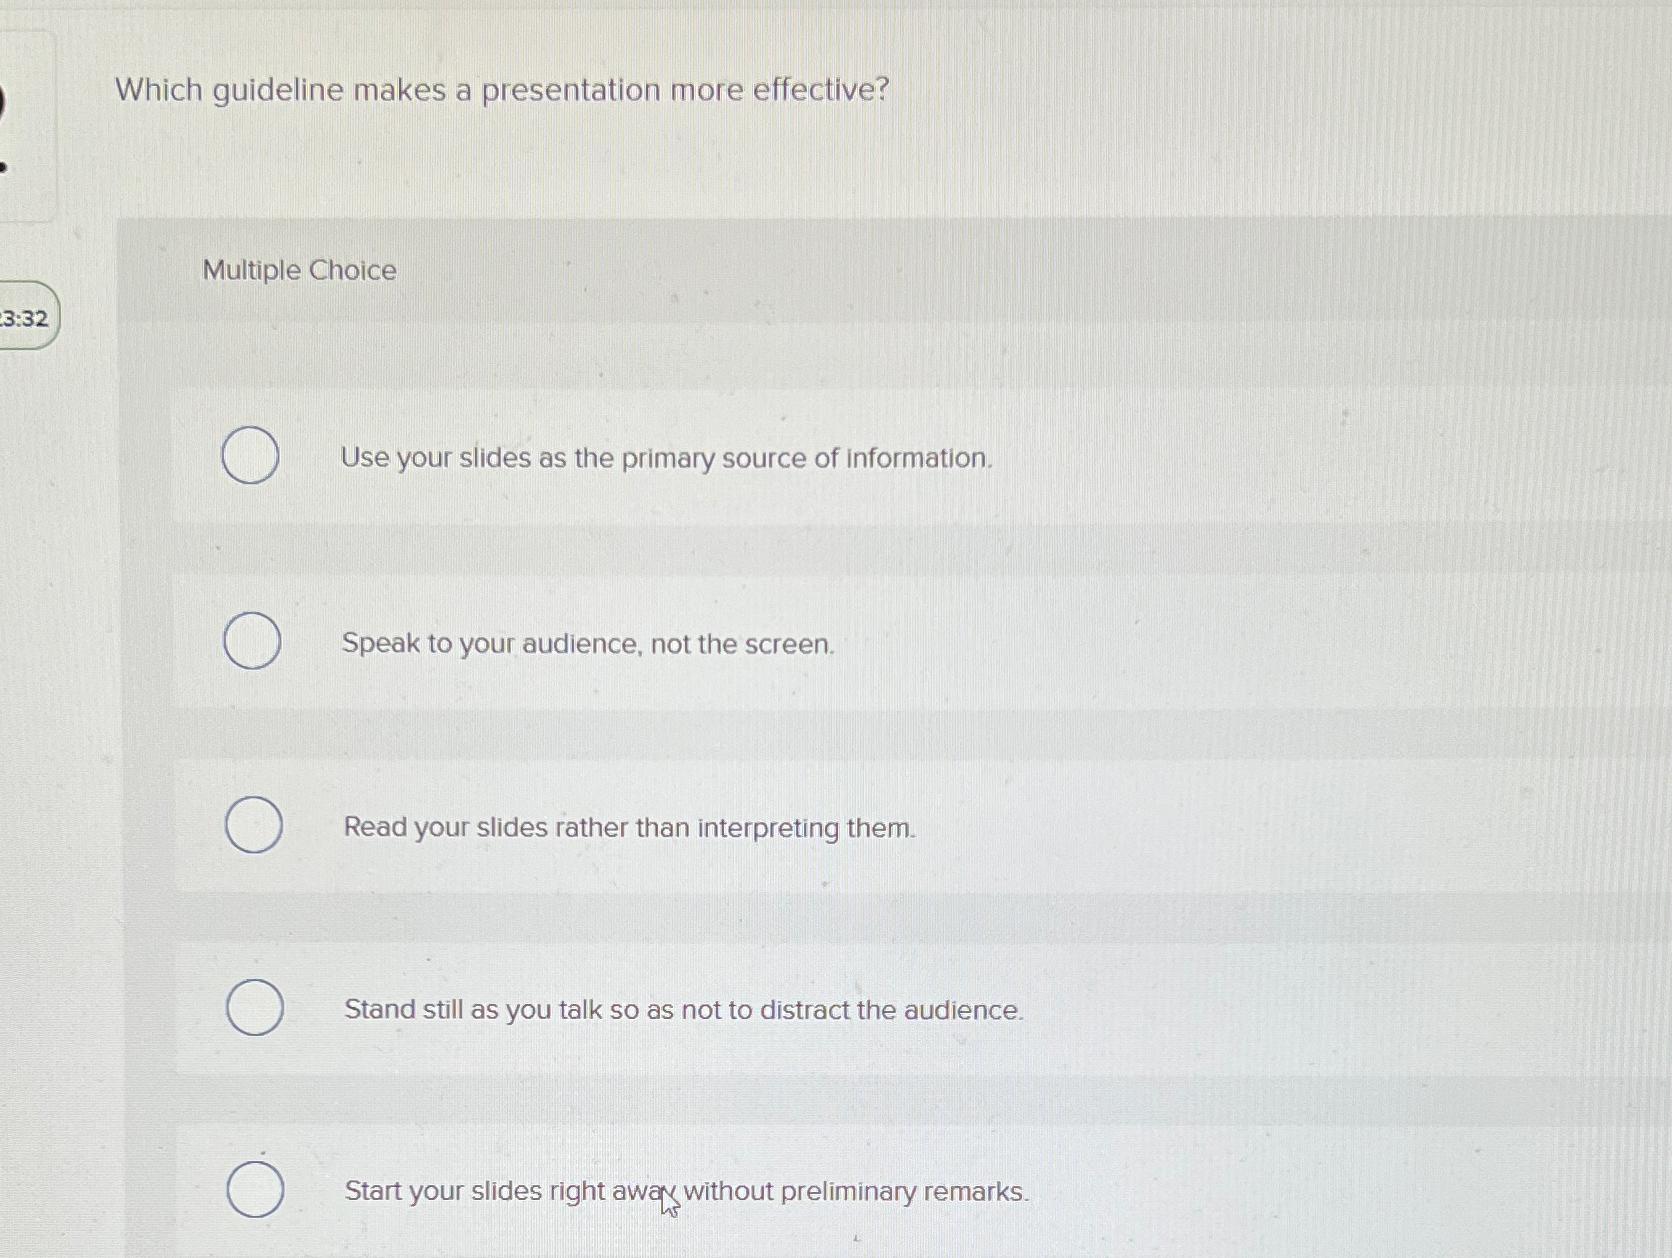Click the "Multiple Choice" label
The height and width of the screenshot is (1258, 1672).
pyautogui.click(x=296, y=270)
